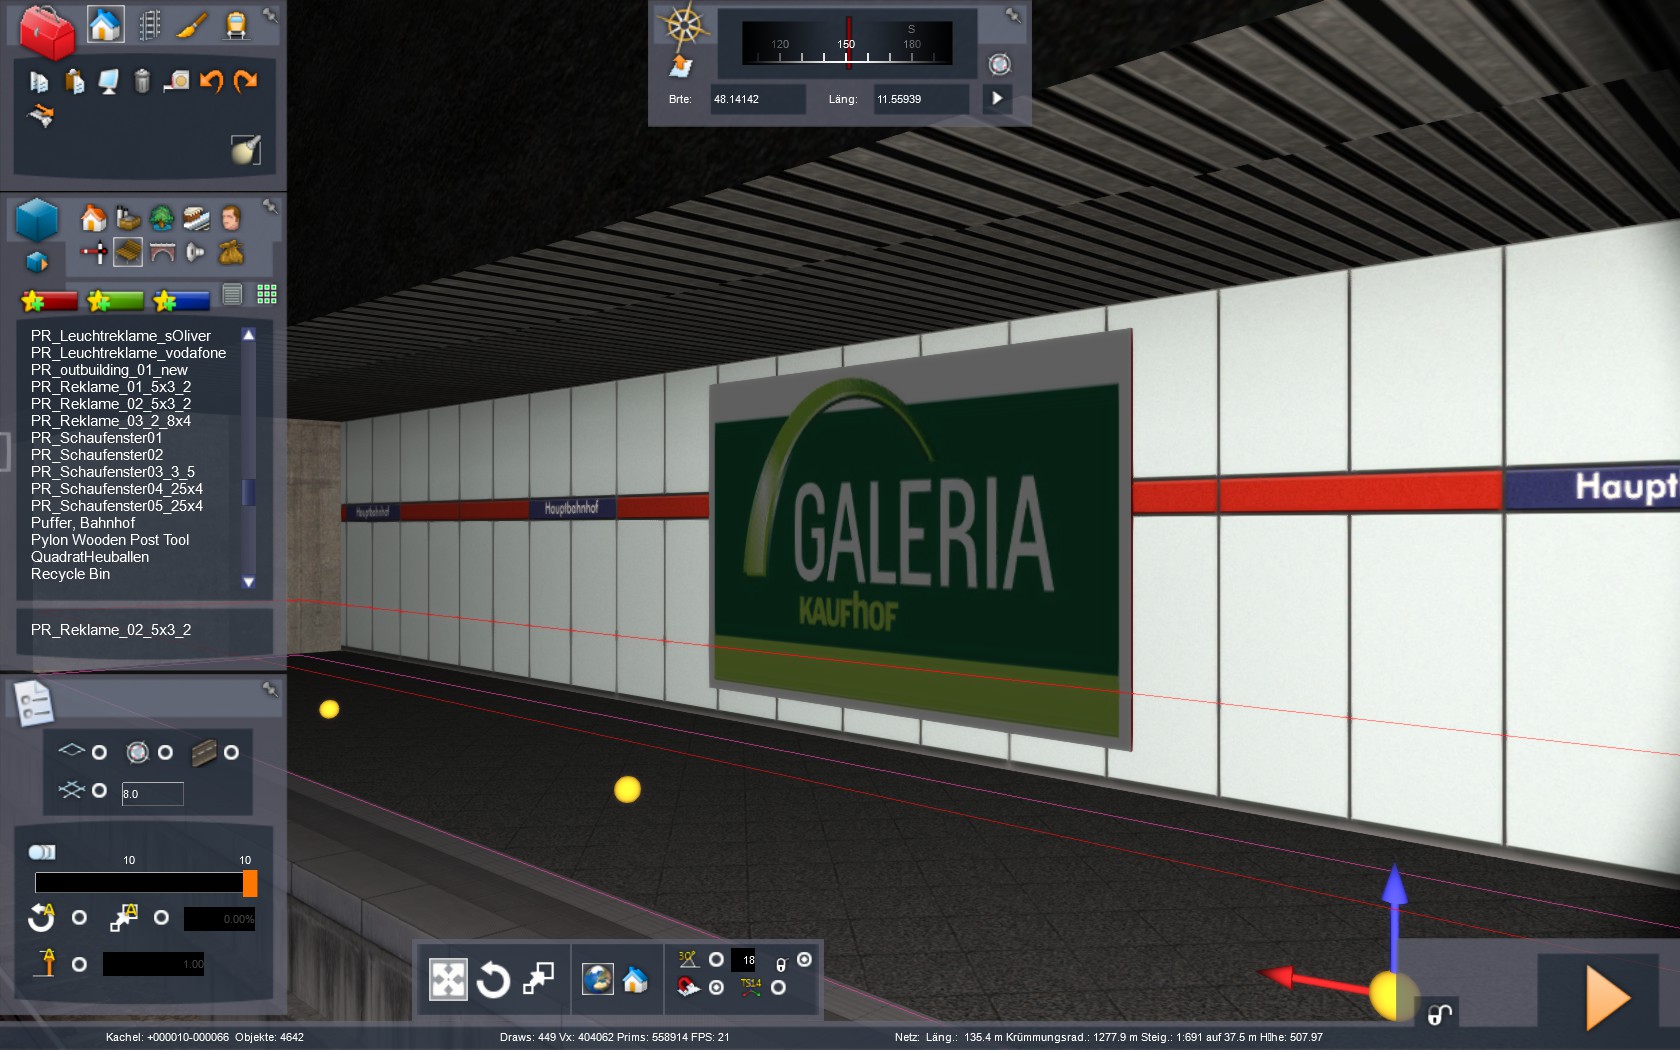The width and height of the screenshot is (1680, 1050).
Task: Select the brown sack miscellaneous category
Action: [x=231, y=252]
